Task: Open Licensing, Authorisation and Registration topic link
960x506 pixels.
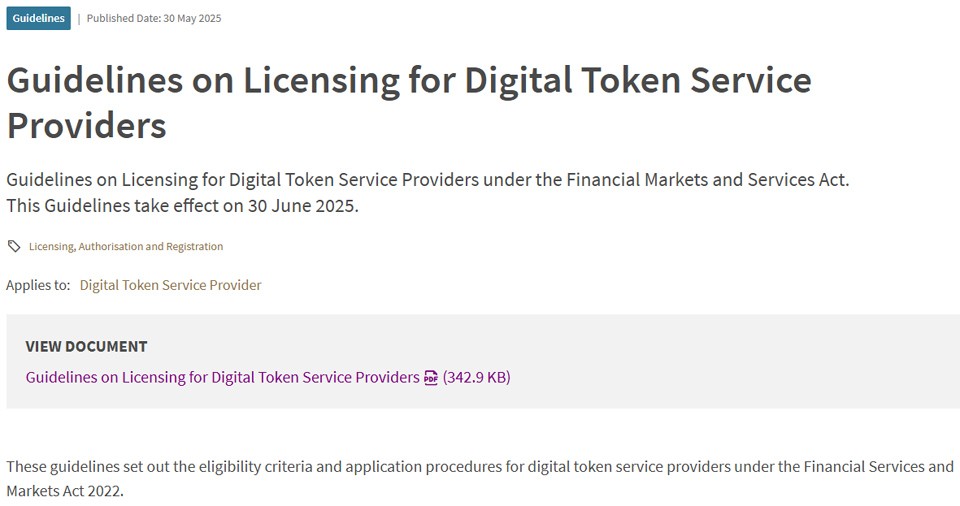Action: [126, 246]
